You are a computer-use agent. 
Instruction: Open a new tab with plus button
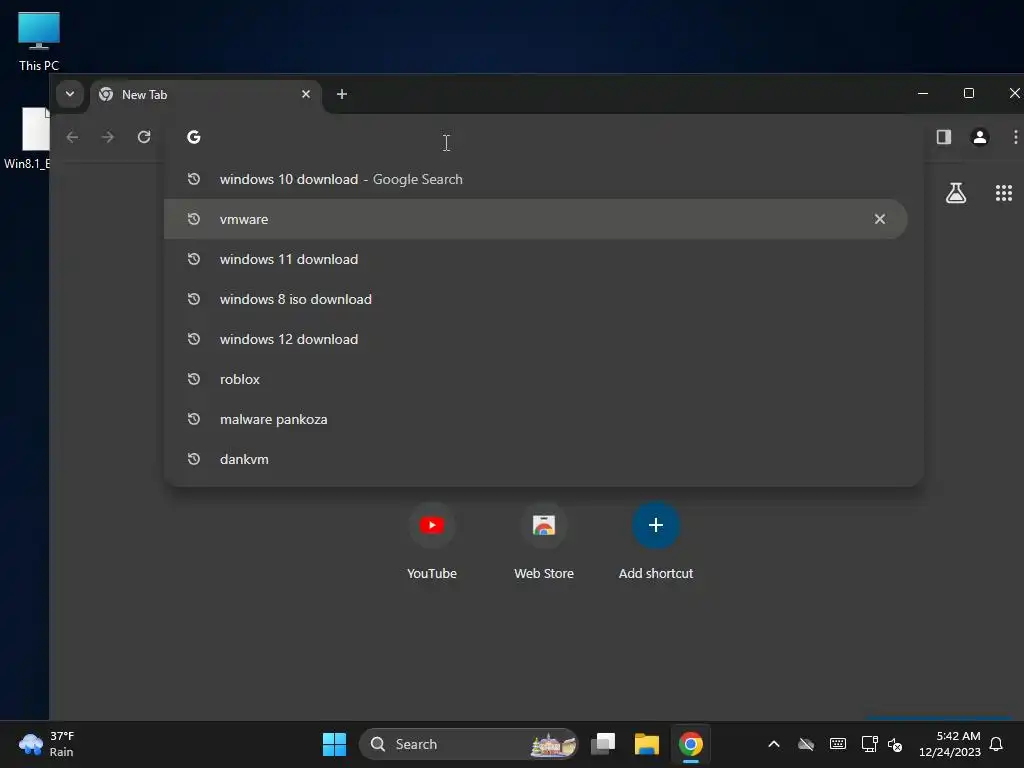pyautogui.click(x=342, y=94)
